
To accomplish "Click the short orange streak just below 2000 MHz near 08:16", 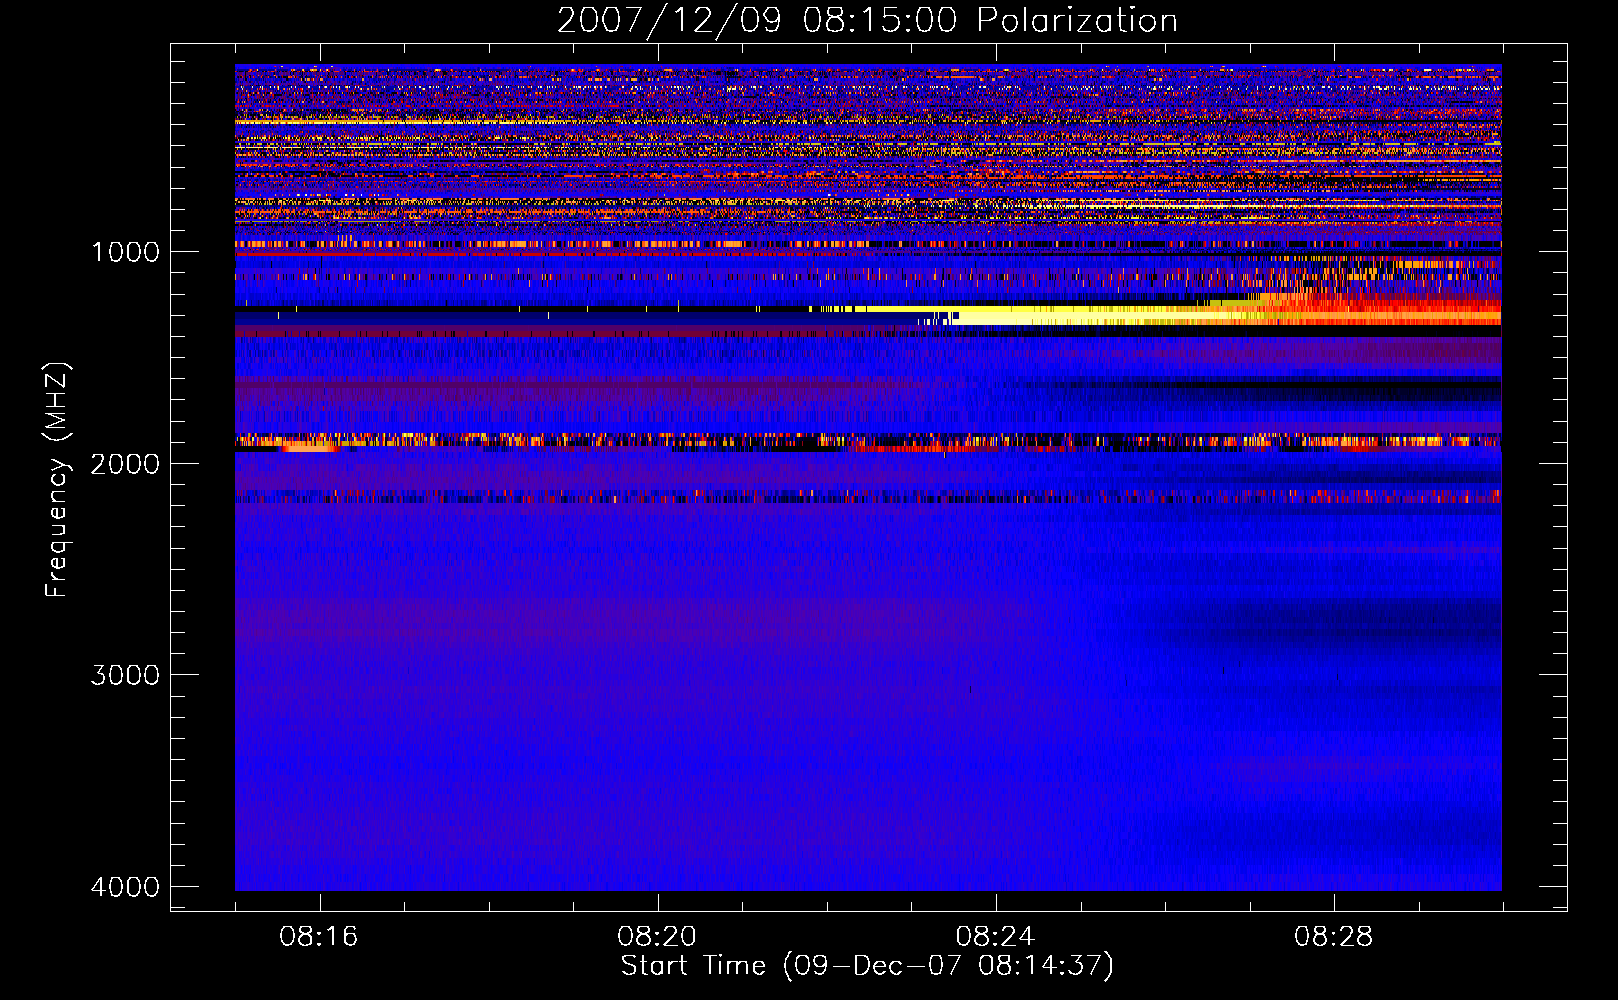I will click(309, 447).
